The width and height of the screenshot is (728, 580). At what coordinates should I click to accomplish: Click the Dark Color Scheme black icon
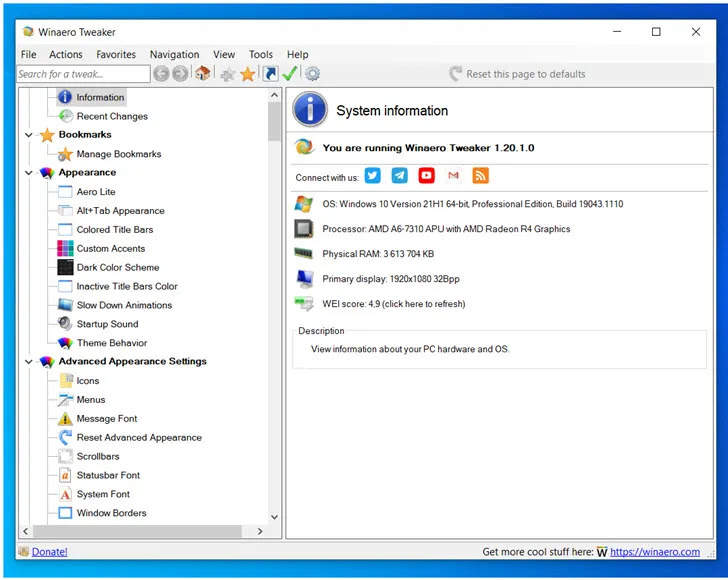65,267
